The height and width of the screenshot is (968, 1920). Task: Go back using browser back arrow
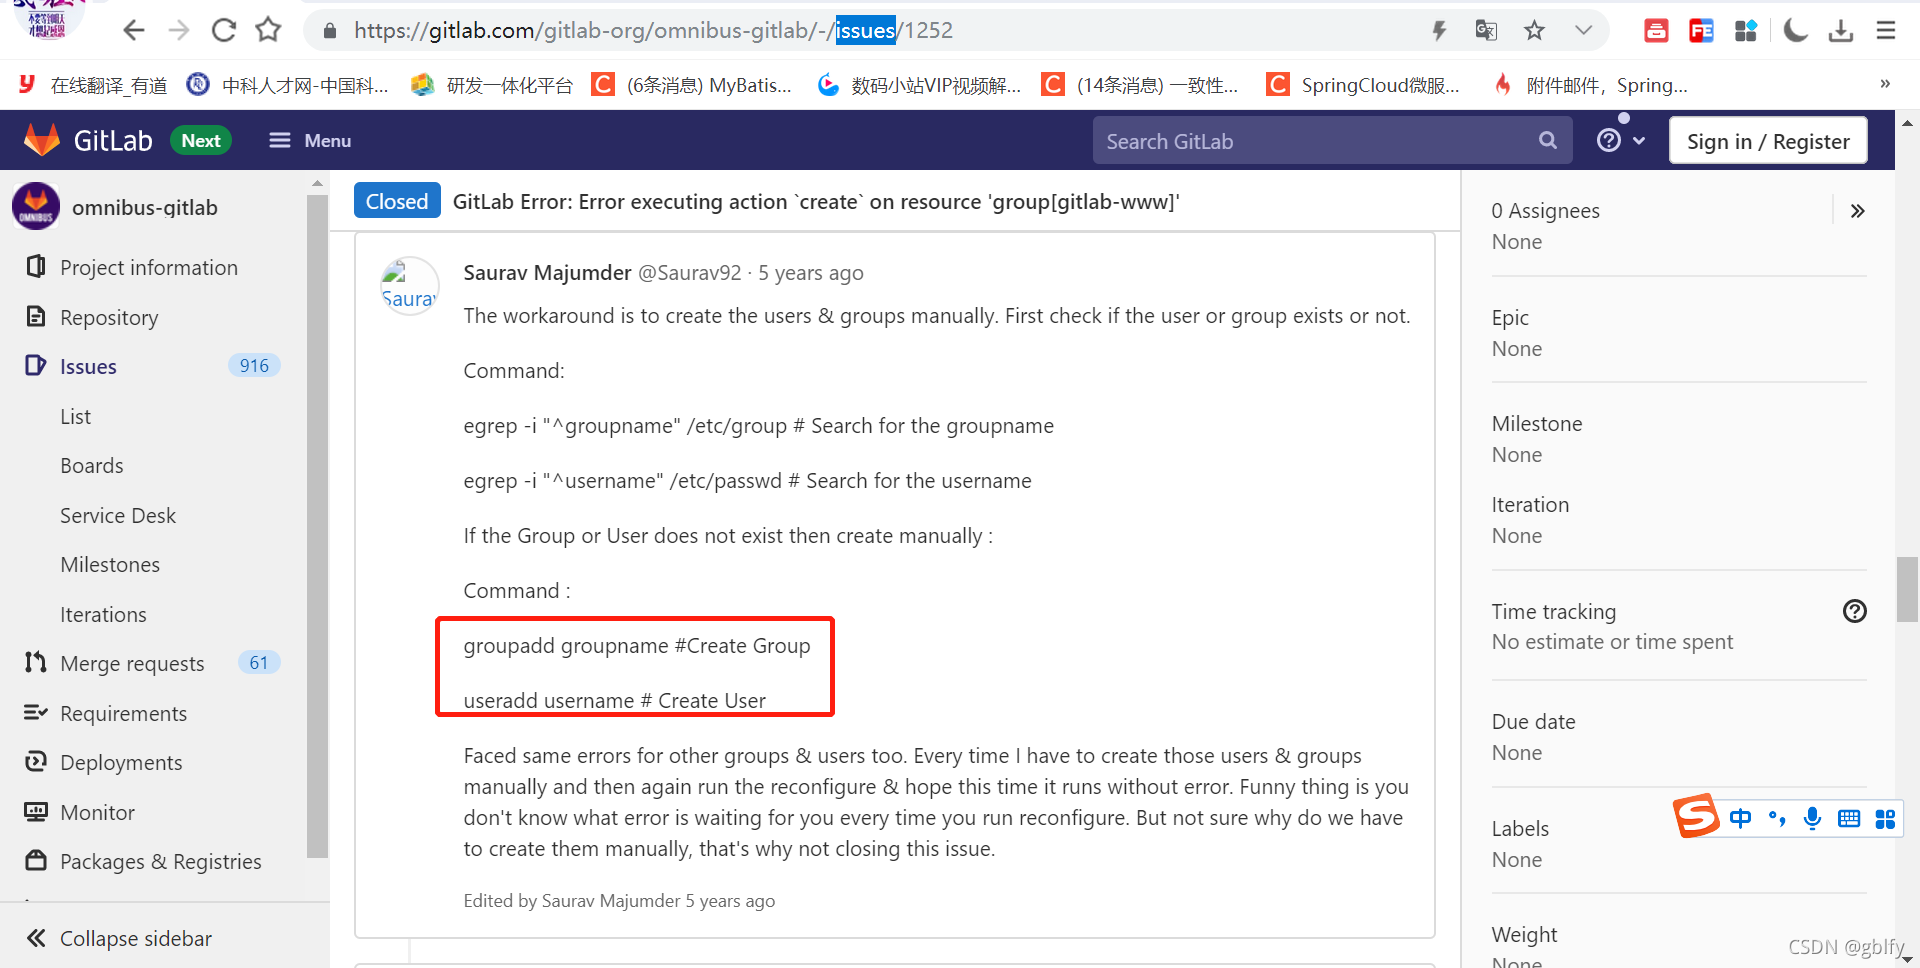click(x=133, y=30)
